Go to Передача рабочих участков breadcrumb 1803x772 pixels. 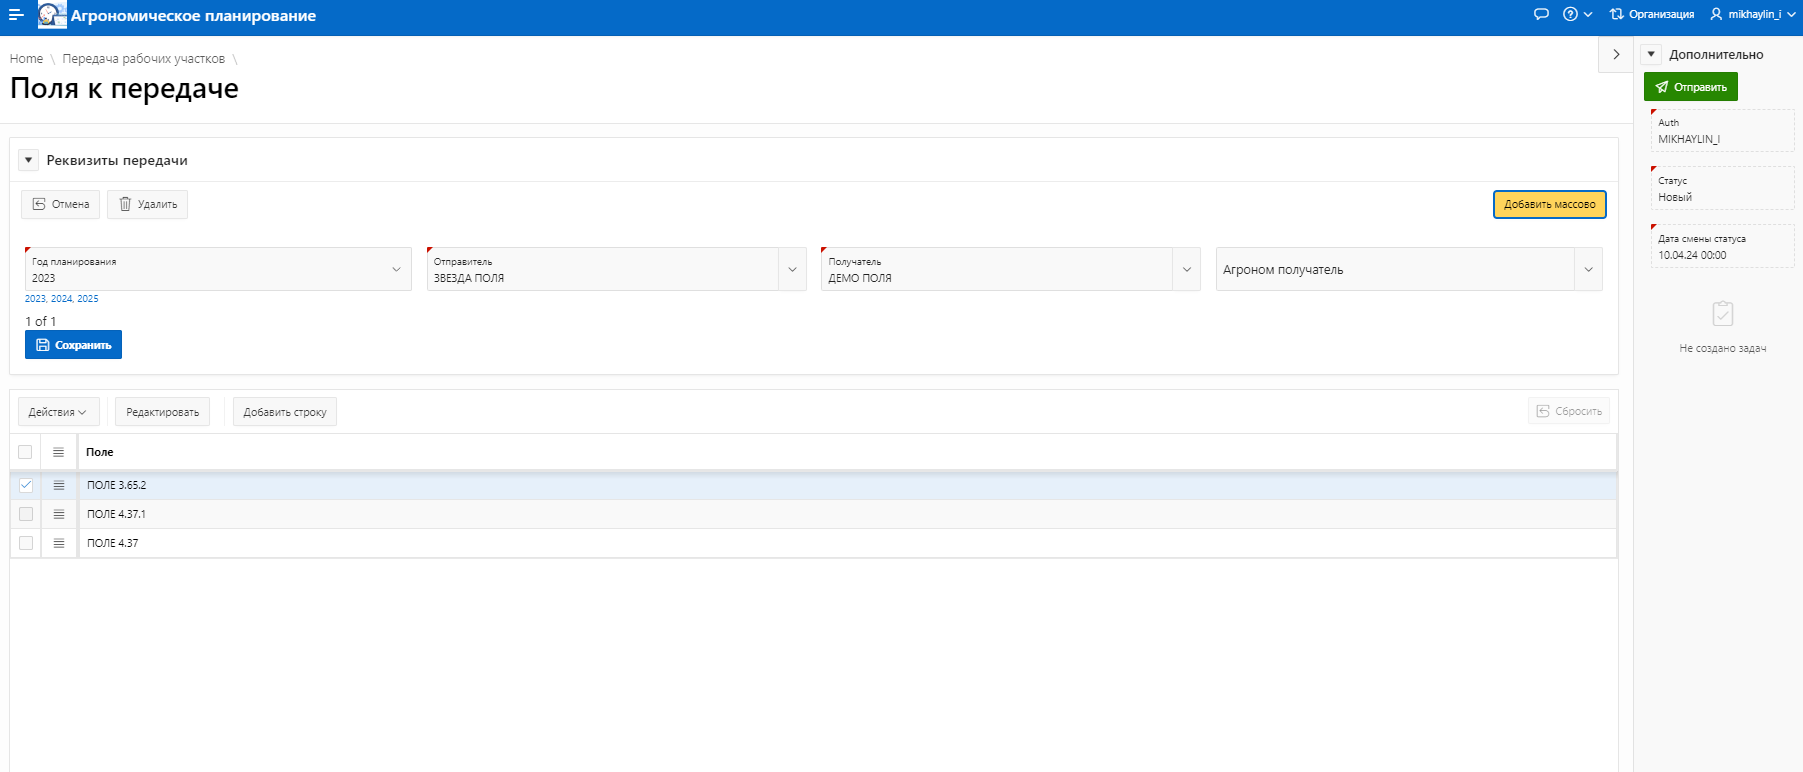pos(143,59)
